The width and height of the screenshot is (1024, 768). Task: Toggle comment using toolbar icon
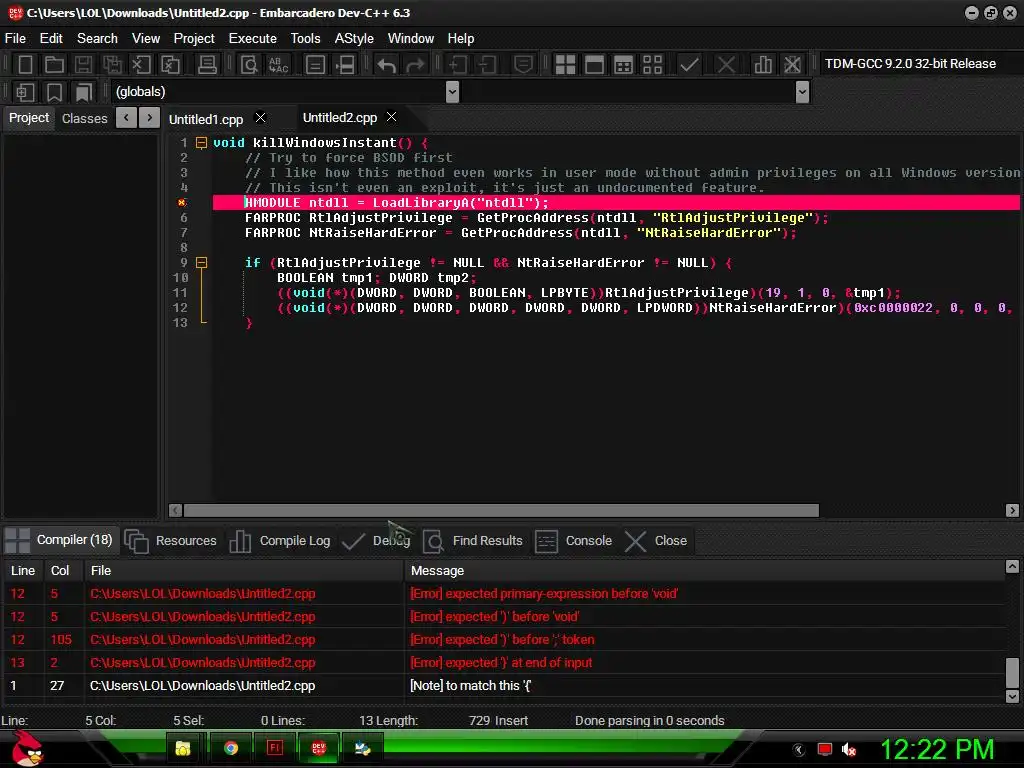[523, 64]
